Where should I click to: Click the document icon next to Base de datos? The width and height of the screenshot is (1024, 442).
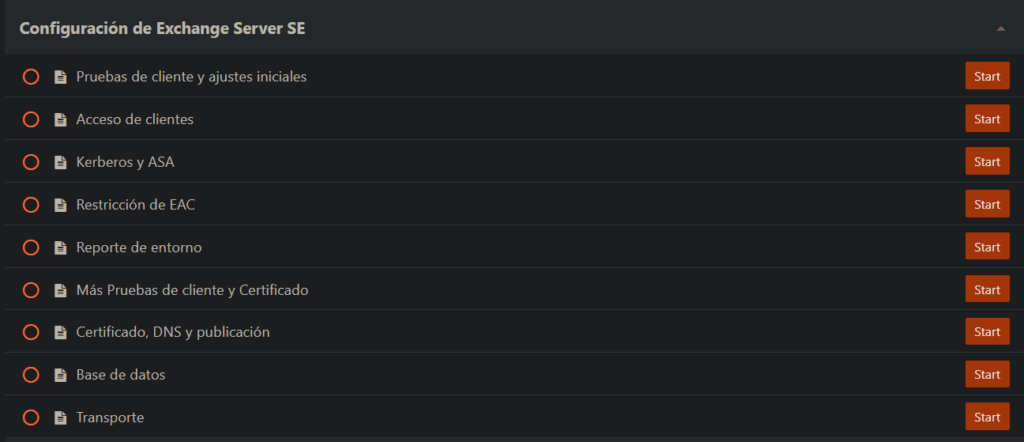pyautogui.click(x=60, y=375)
